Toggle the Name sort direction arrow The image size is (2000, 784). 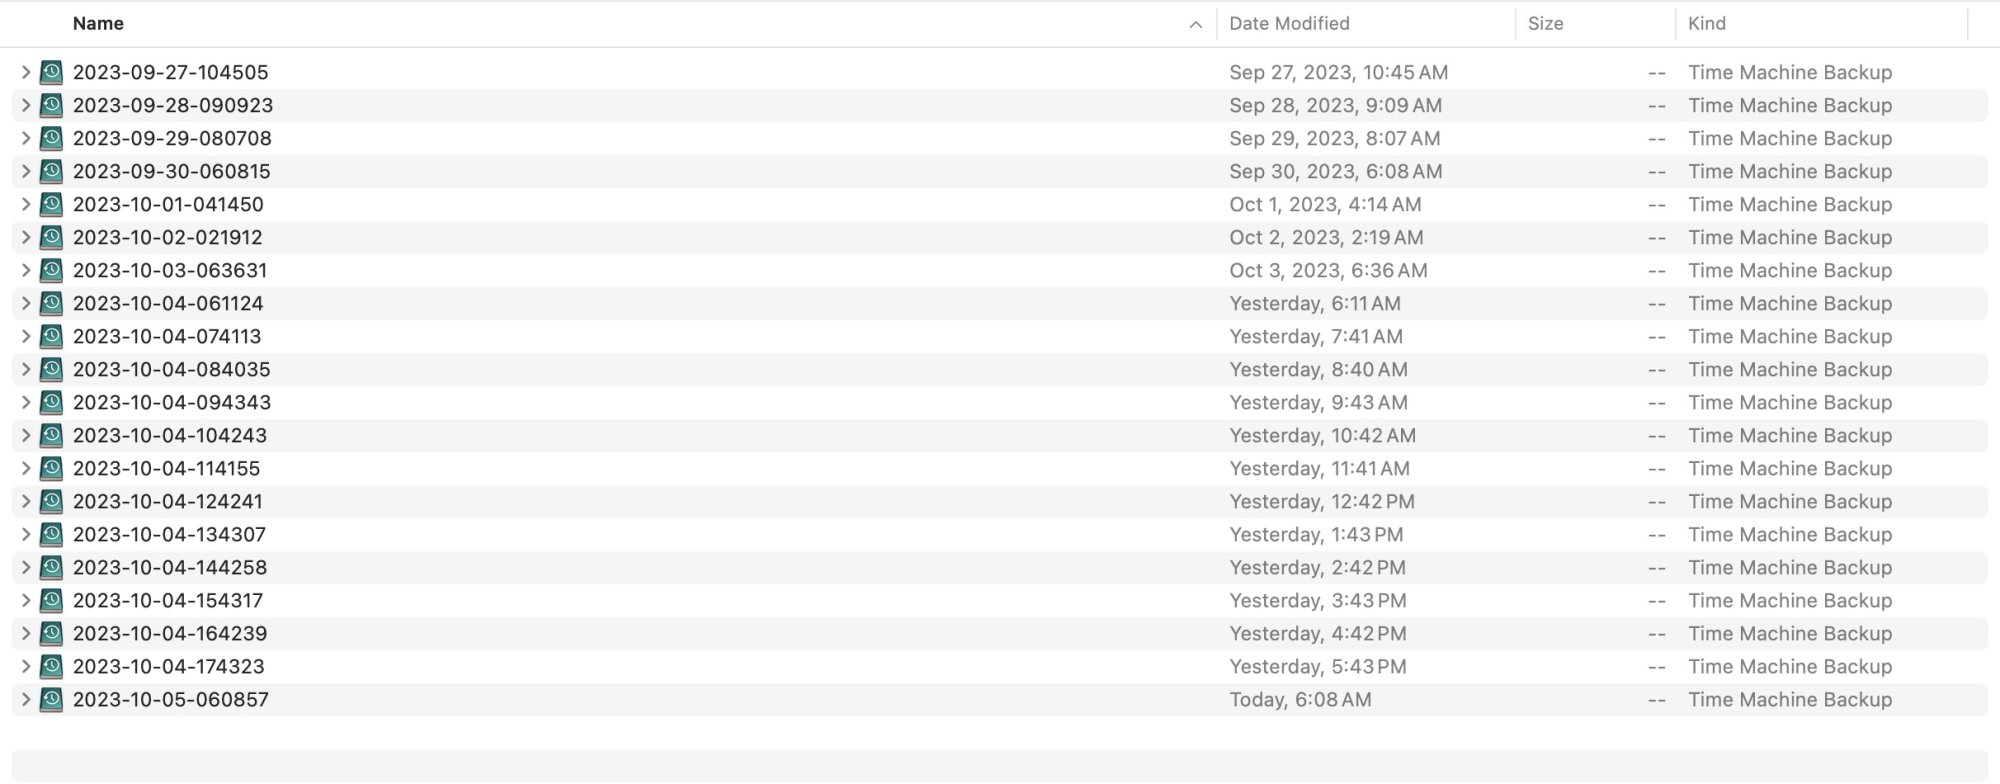(x=1195, y=24)
